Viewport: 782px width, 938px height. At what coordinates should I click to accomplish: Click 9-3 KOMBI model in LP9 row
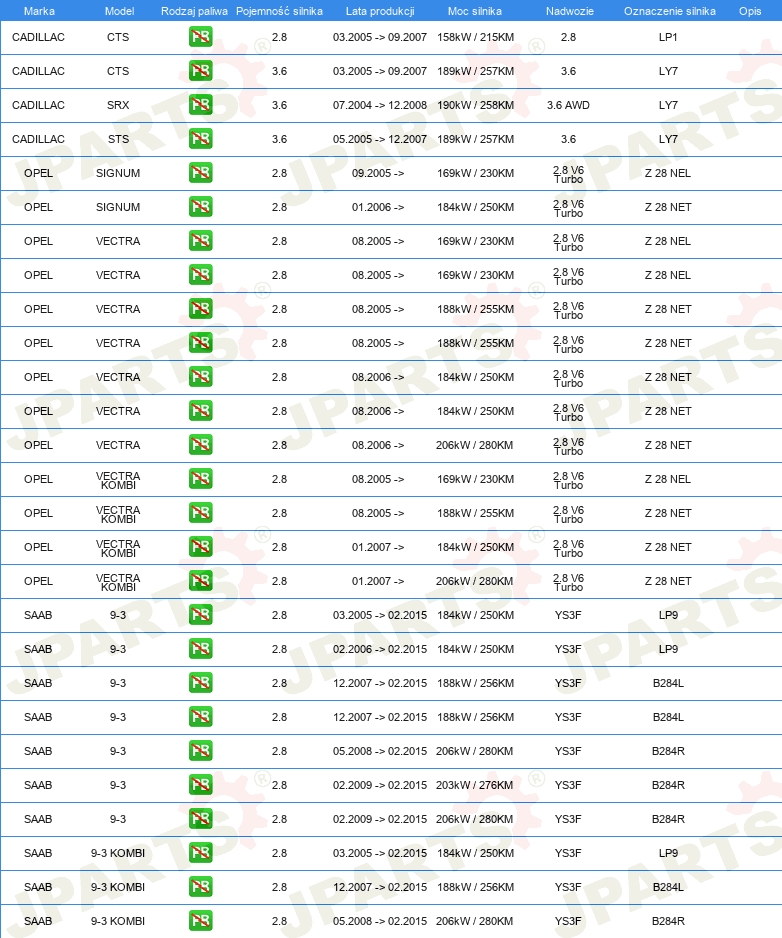click(118, 853)
